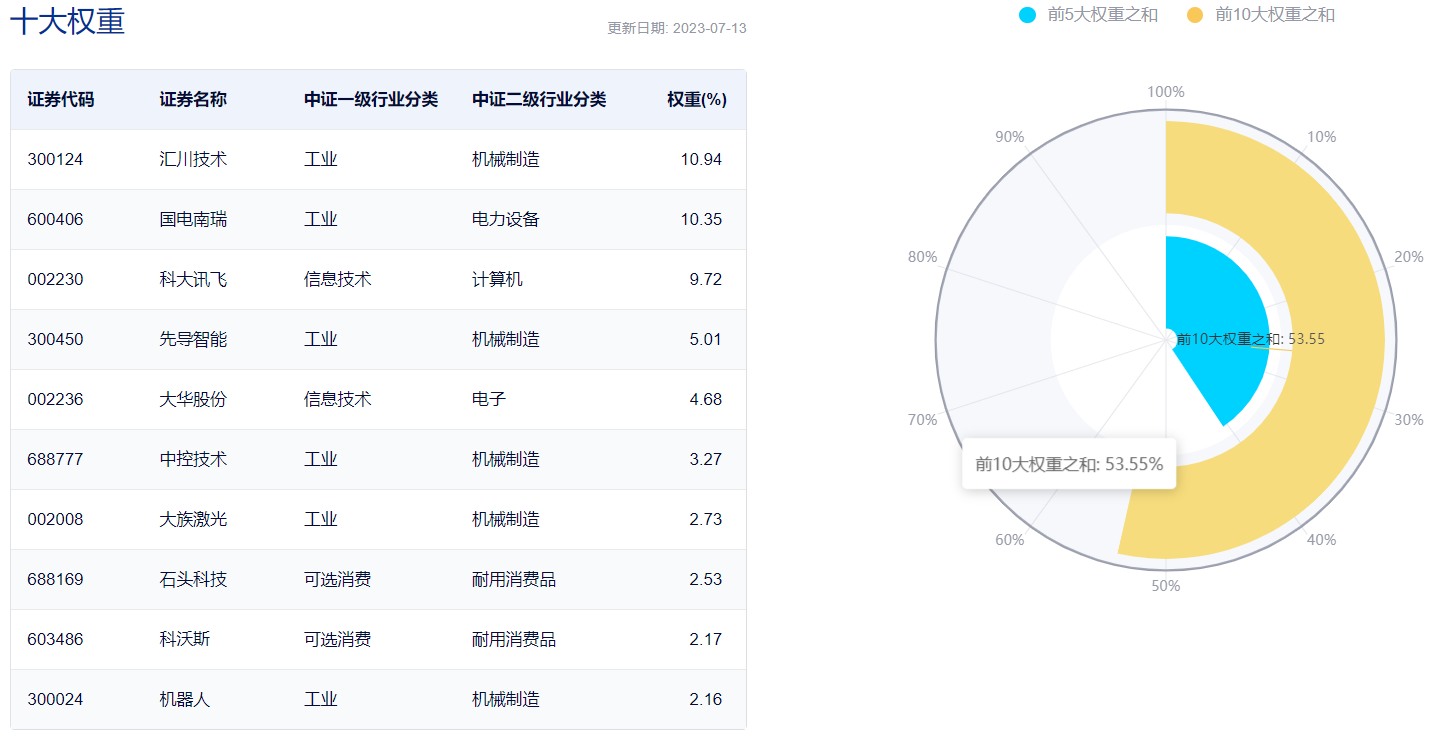The width and height of the screenshot is (1448, 736).
Task: Select the 石头科技 stock name
Action: tap(193, 580)
